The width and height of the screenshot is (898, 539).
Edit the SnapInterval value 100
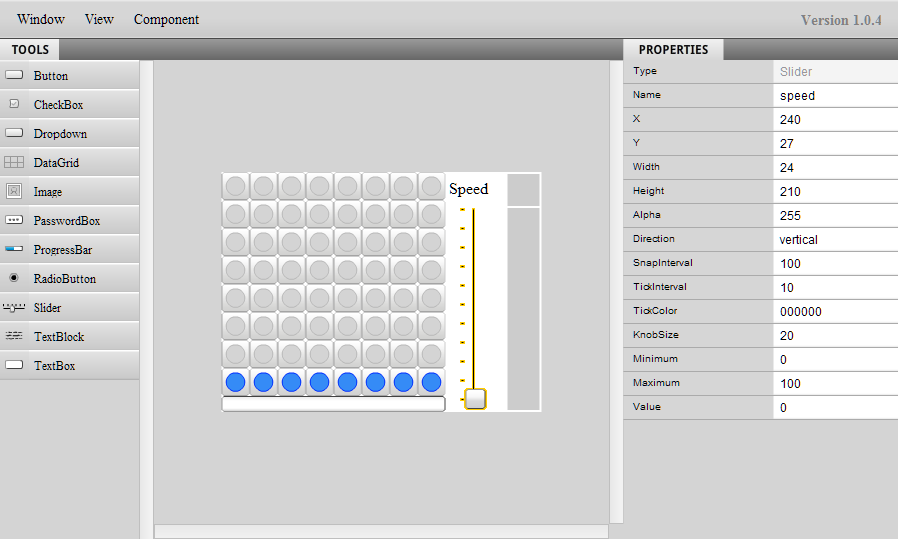click(836, 264)
